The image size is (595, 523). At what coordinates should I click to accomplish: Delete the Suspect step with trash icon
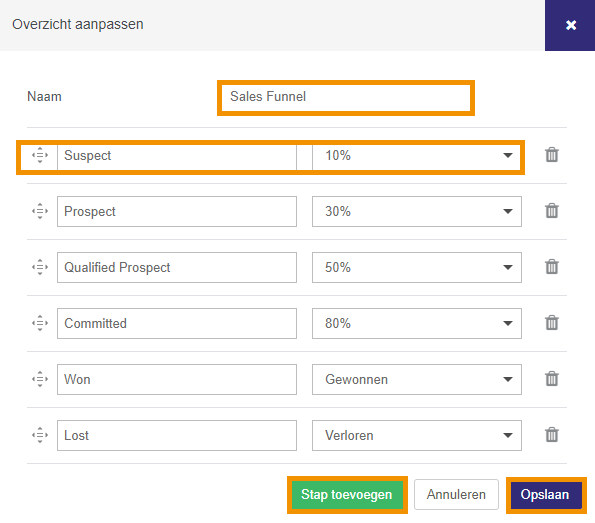(x=552, y=155)
